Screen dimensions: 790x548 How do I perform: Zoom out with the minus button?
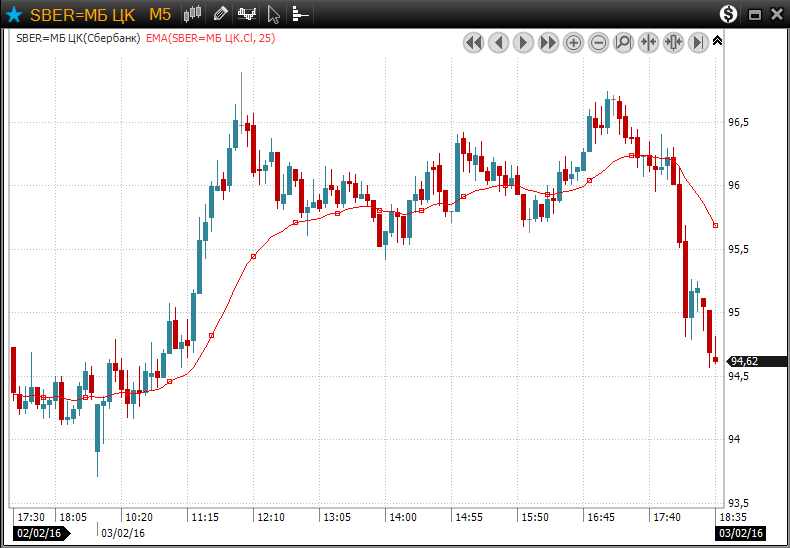[x=599, y=42]
